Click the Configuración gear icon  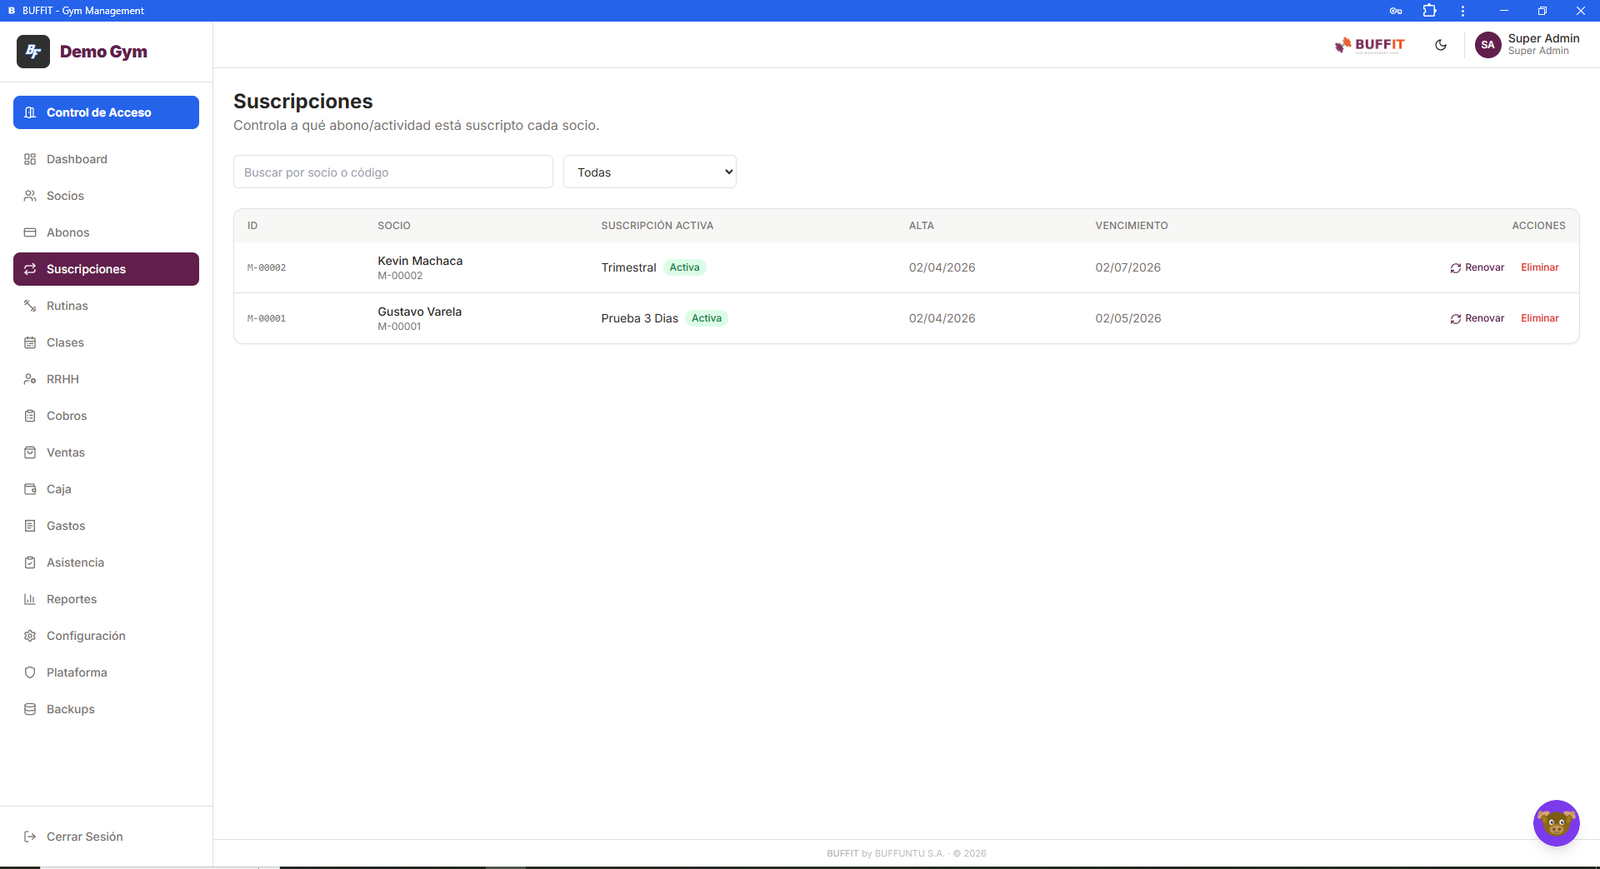(x=30, y=636)
